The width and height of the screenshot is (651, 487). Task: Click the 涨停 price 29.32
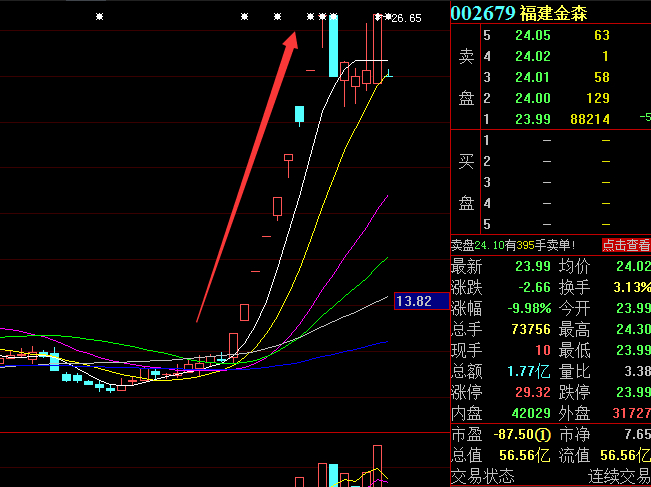click(x=533, y=392)
